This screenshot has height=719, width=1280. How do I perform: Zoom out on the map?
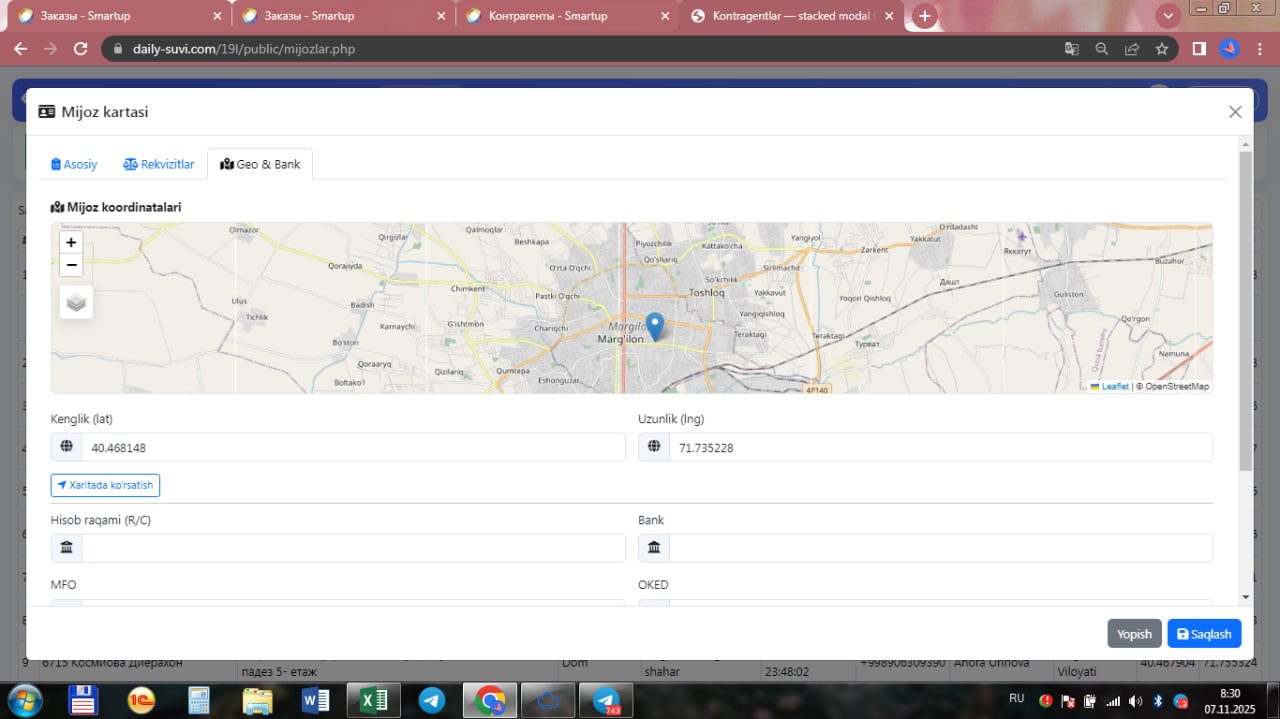click(x=71, y=265)
